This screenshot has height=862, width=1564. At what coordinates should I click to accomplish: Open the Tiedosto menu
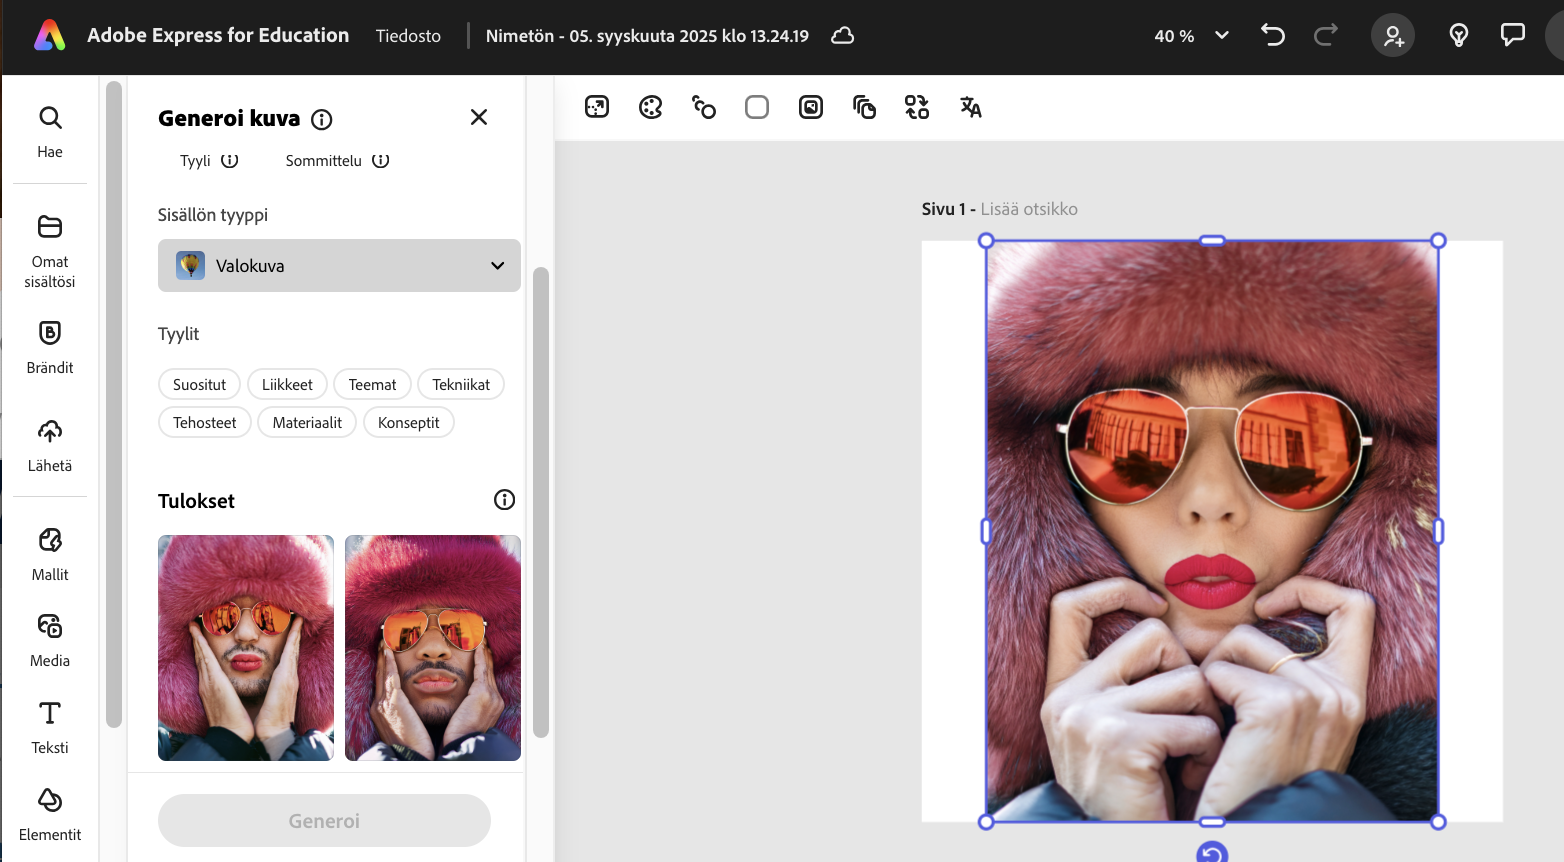pos(408,36)
